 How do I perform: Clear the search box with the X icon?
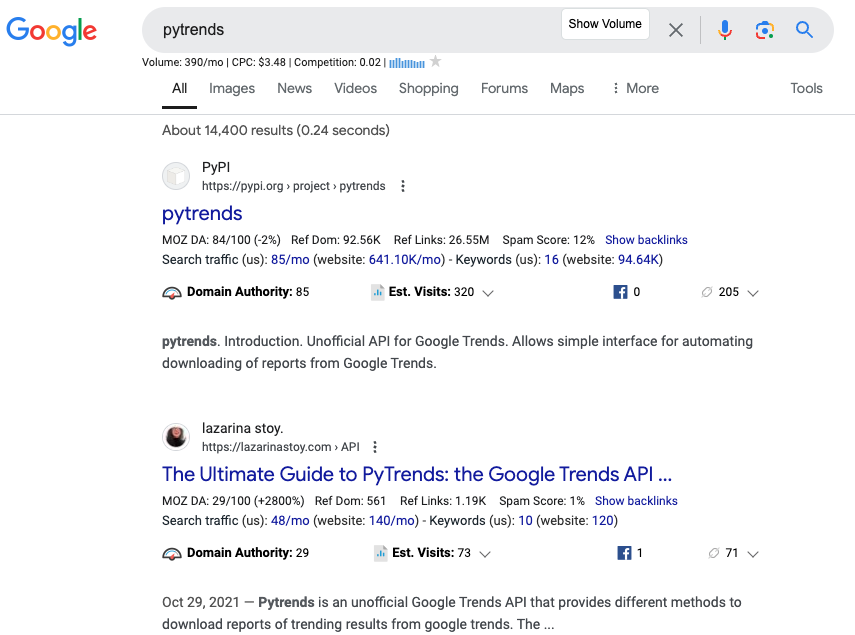pos(676,30)
